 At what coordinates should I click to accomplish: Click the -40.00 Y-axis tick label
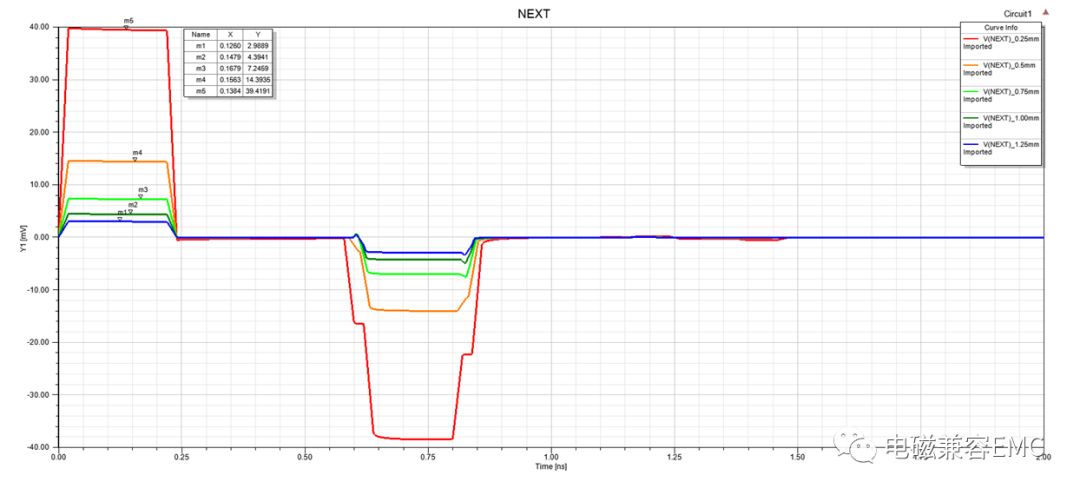(x=37, y=447)
